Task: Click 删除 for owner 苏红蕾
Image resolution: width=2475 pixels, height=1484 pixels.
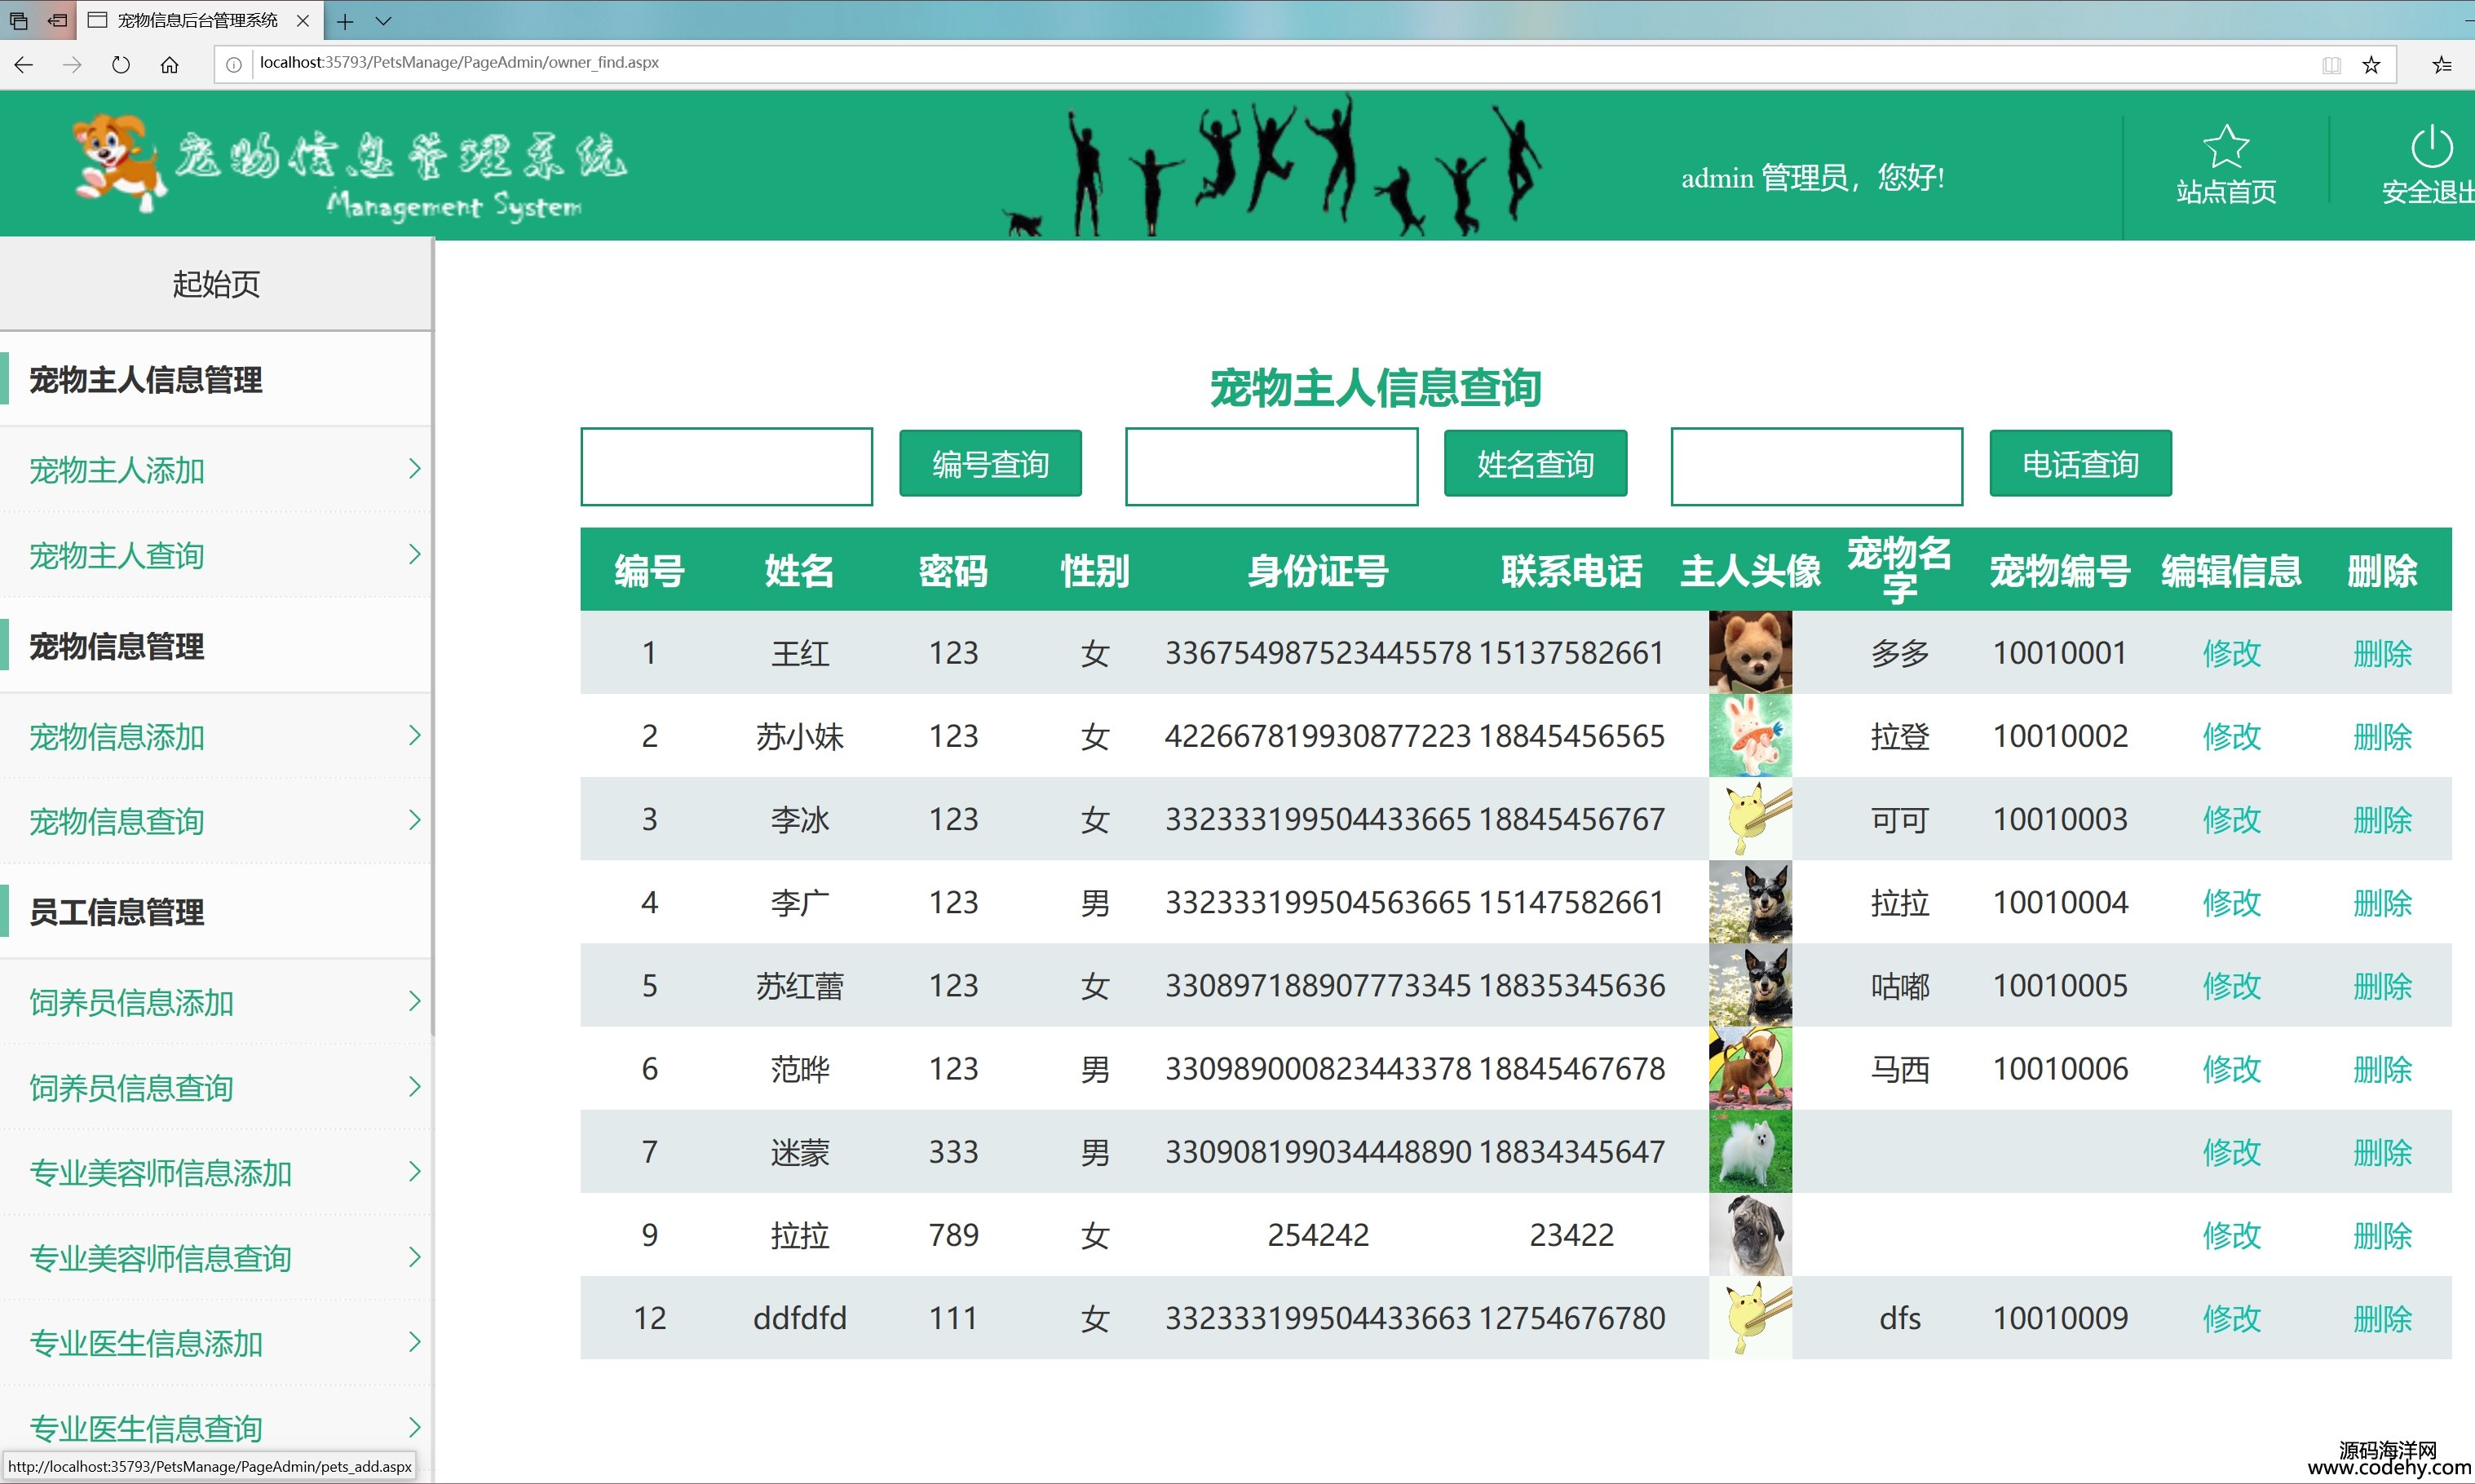Action: pyautogui.click(x=2383, y=986)
